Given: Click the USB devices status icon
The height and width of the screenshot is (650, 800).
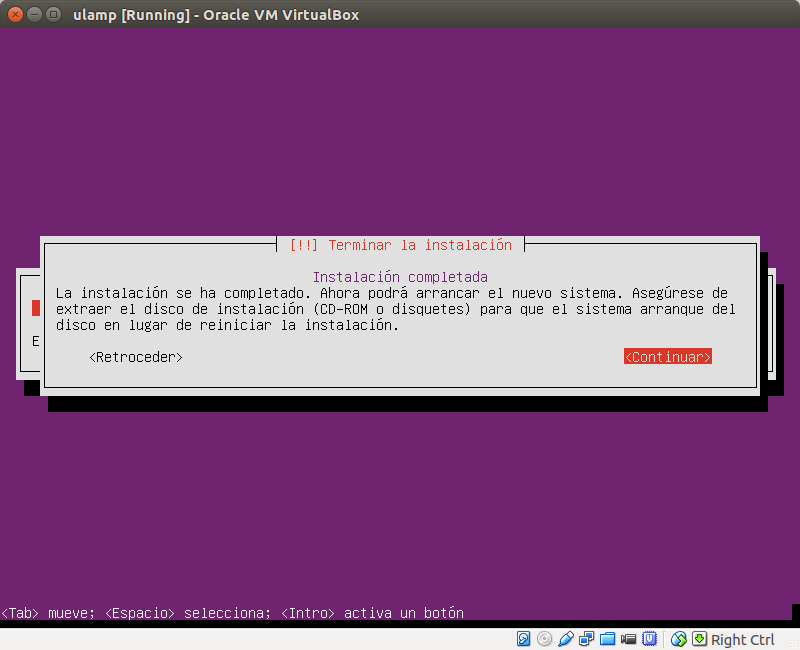Looking at the screenshot, I should (566, 638).
